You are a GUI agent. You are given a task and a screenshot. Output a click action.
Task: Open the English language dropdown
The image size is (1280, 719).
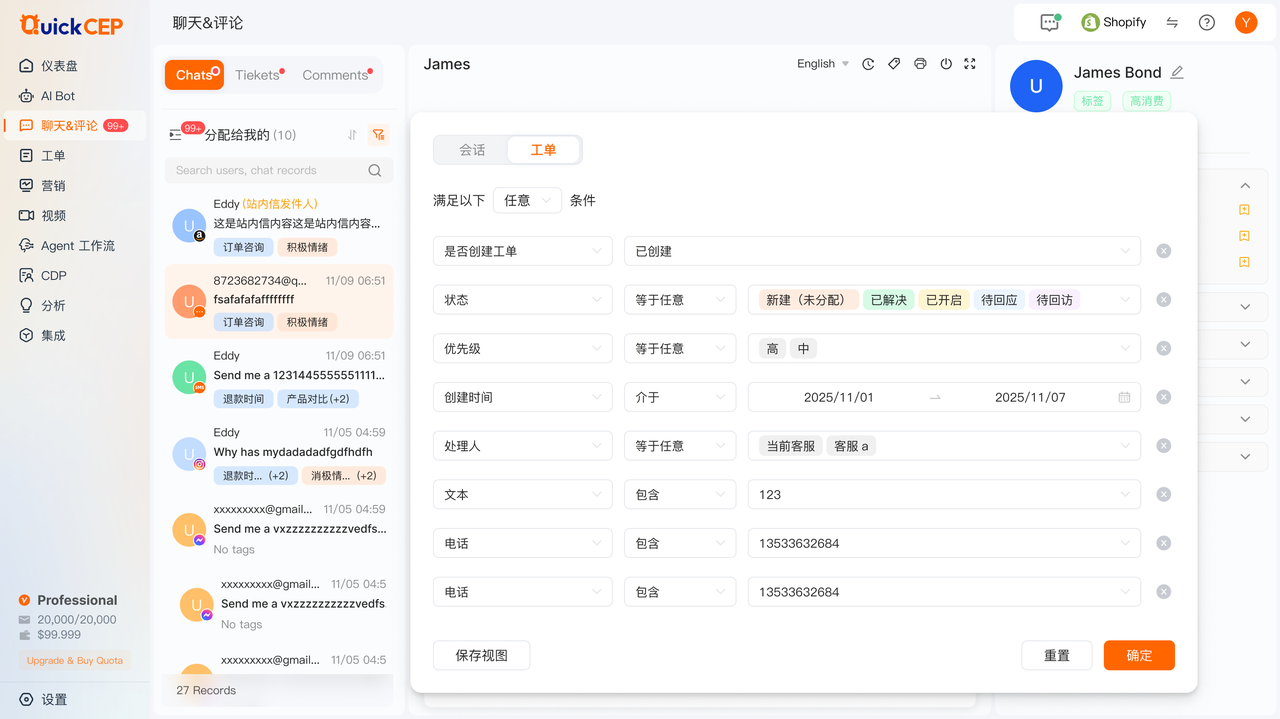pyautogui.click(x=822, y=64)
